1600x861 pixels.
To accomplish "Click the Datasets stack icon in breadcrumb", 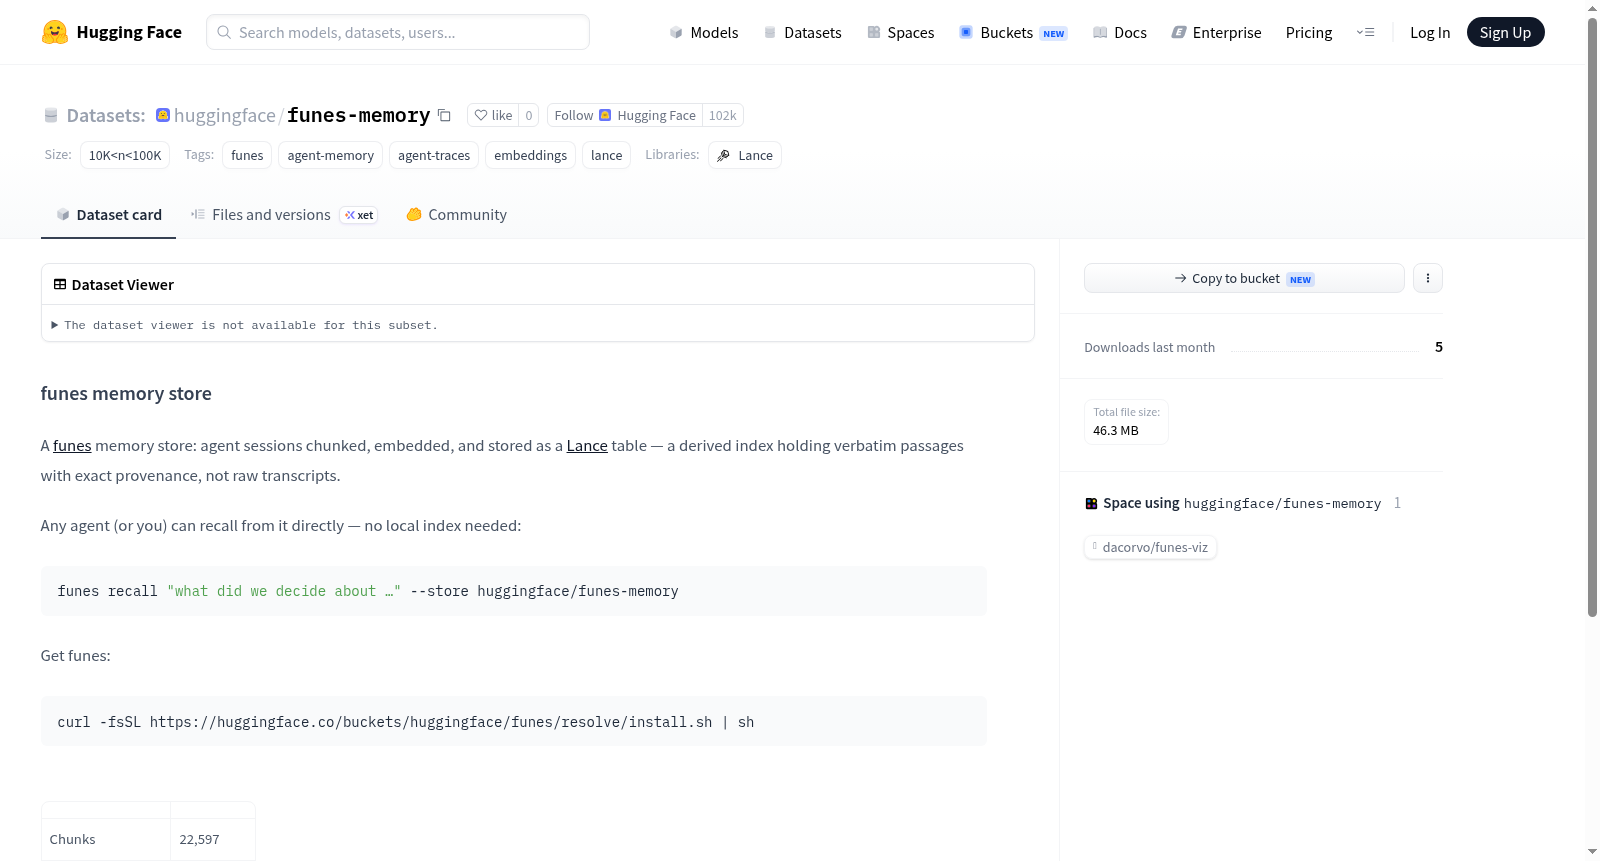I will (x=51, y=116).
